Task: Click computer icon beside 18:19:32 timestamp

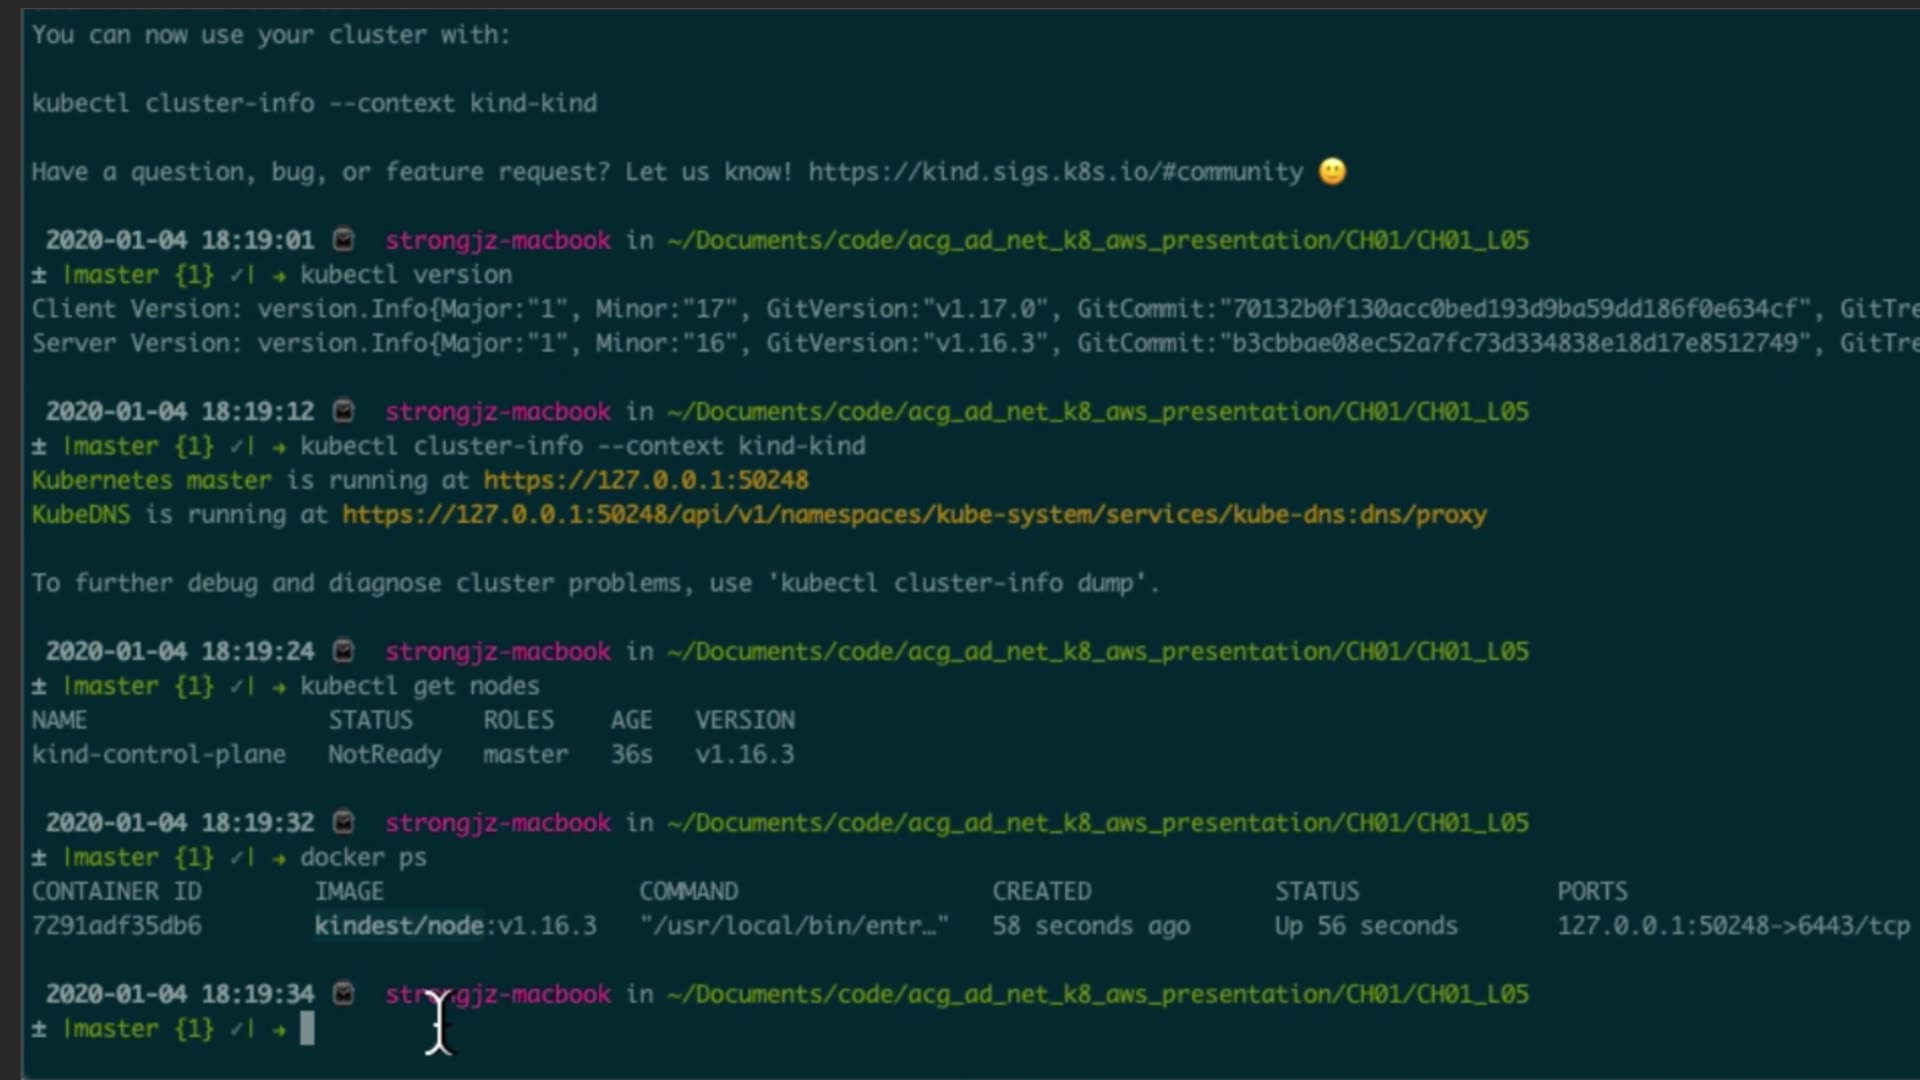Action: (343, 823)
